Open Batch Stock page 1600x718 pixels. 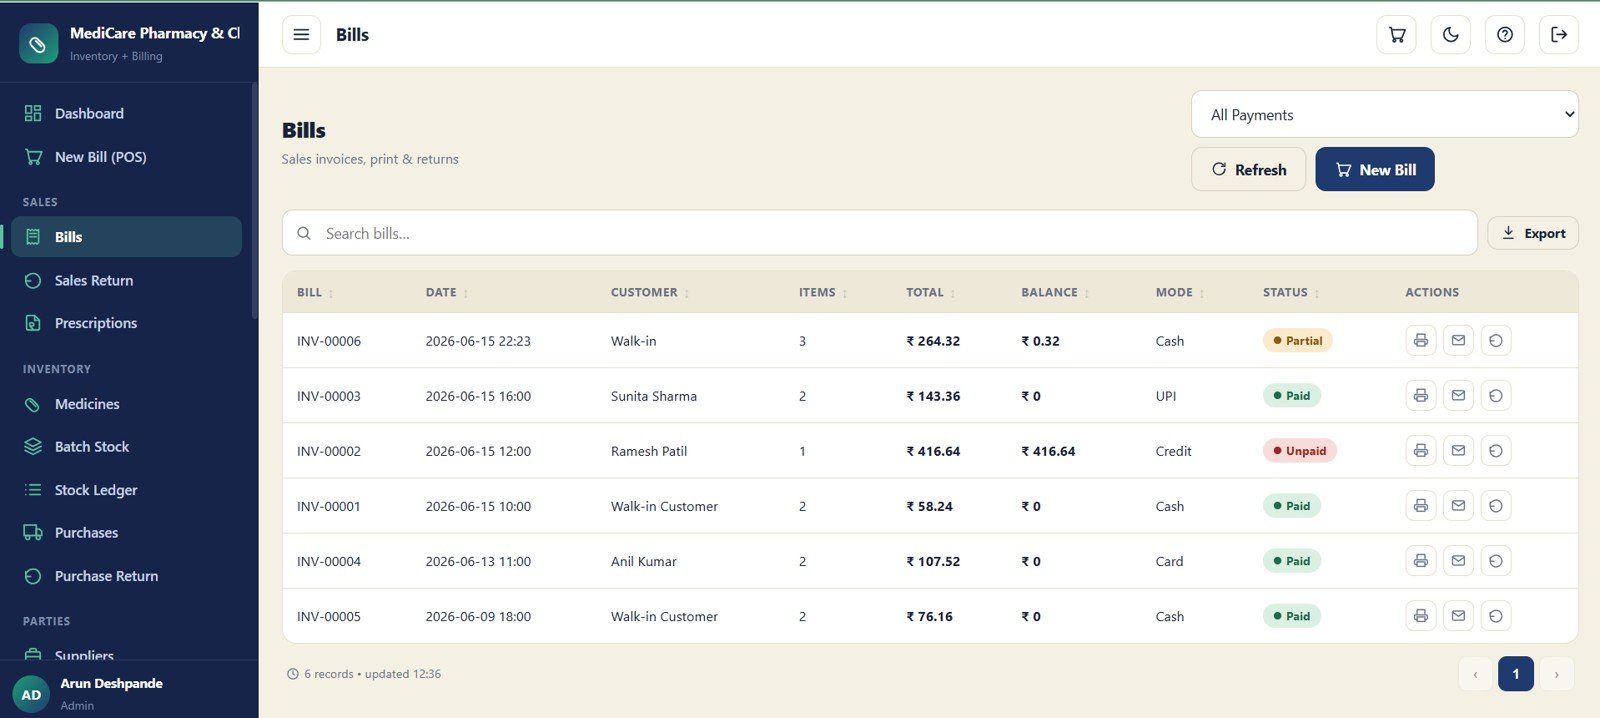pyautogui.click(x=126, y=447)
